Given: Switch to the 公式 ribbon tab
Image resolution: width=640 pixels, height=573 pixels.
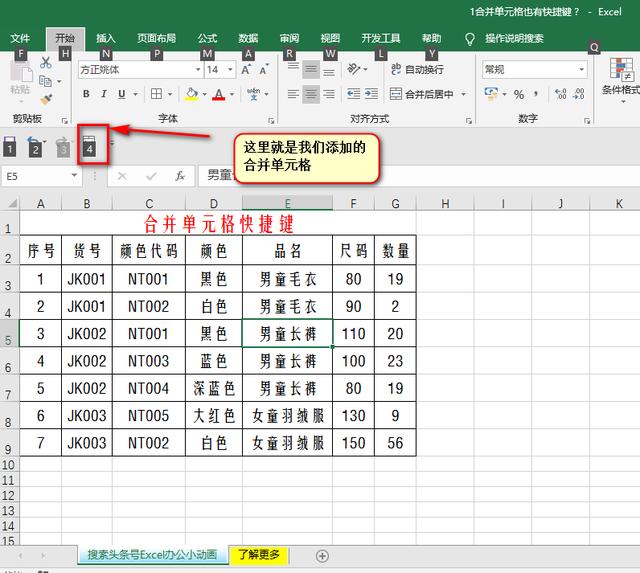Looking at the screenshot, I should [x=207, y=39].
